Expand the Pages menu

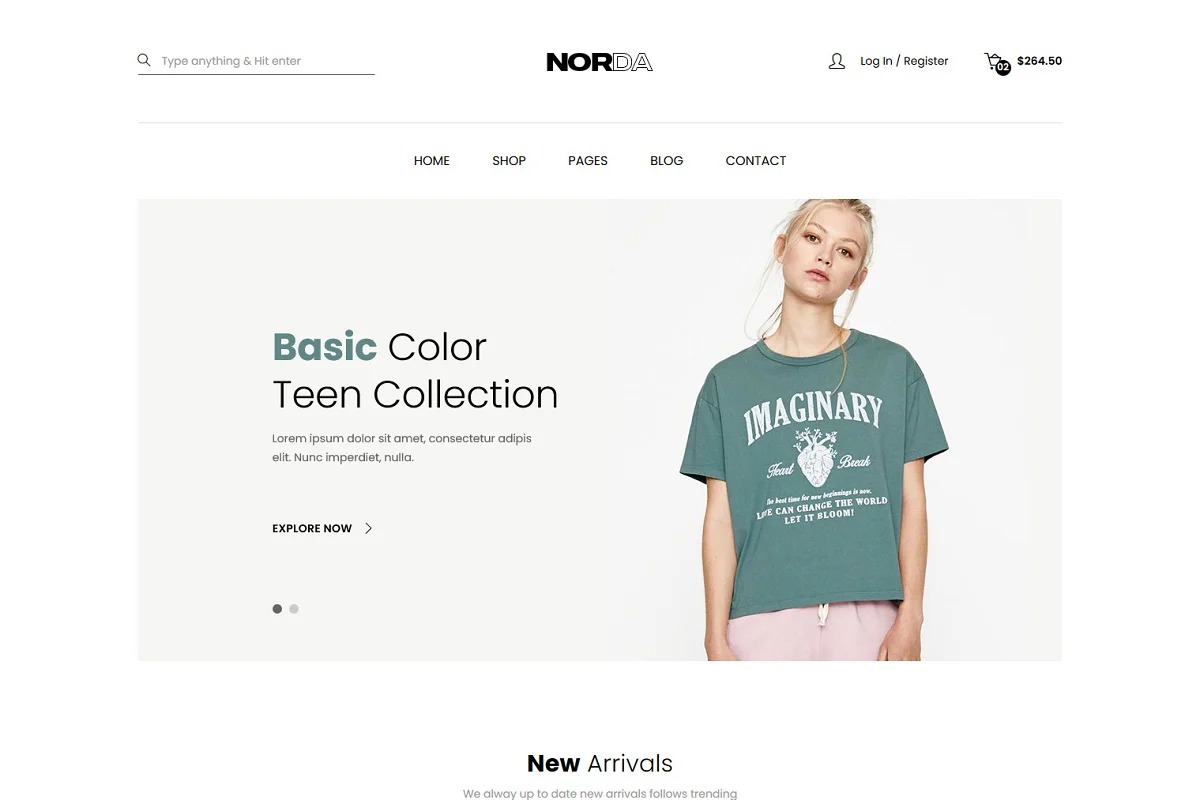click(x=588, y=160)
